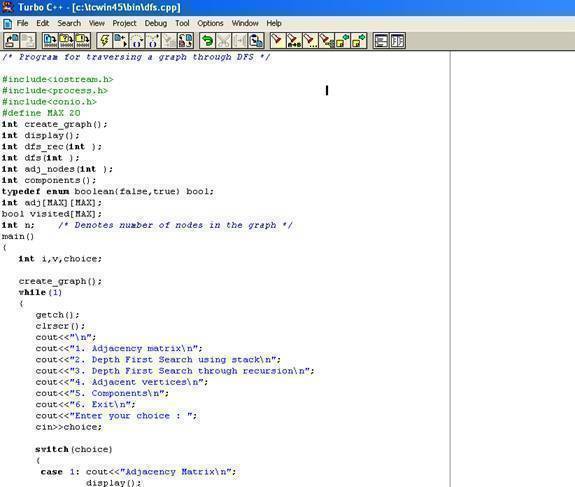The height and width of the screenshot is (487, 575).
Task: Click the open file toolbar icon
Action: [x=12, y=40]
